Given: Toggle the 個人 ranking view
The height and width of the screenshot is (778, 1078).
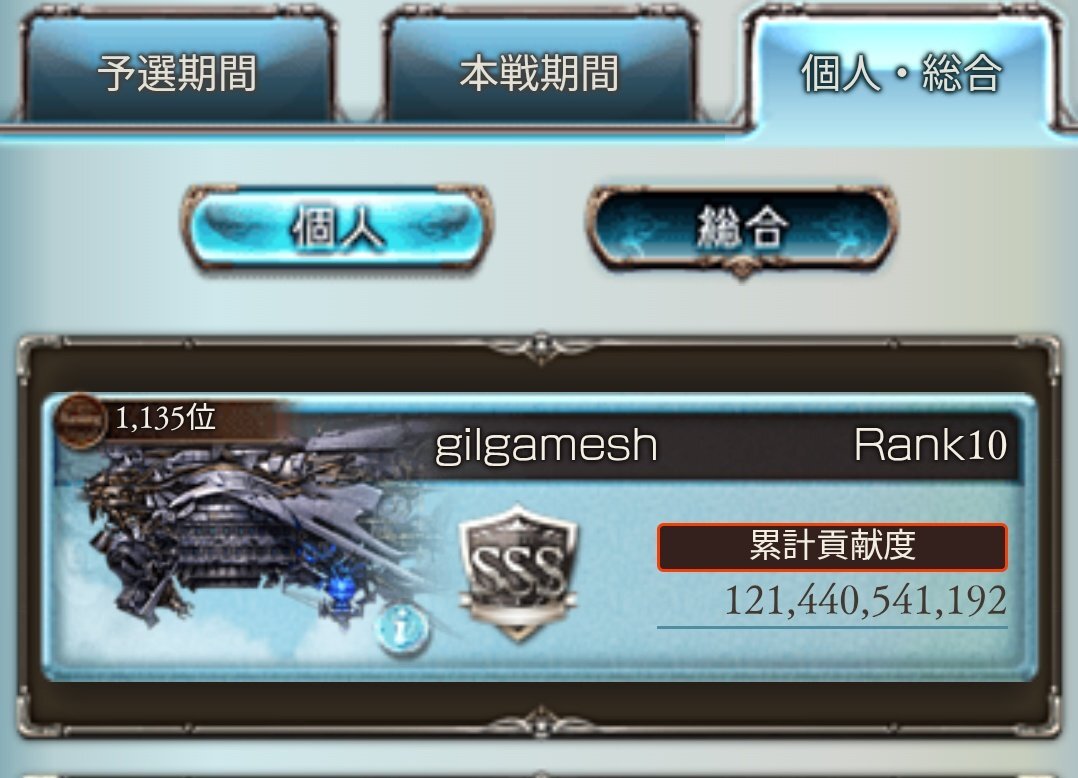Looking at the screenshot, I should point(337,227).
